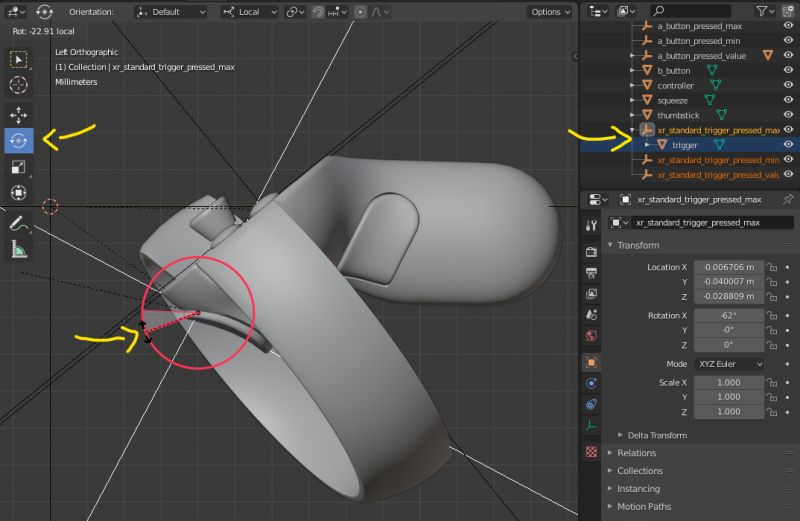Choose the Move tool
The image size is (800, 521).
click(19, 115)
